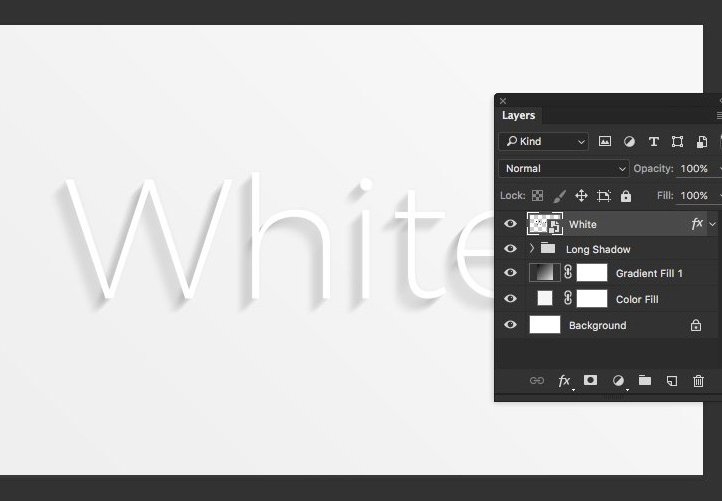The image size is (722, 501).
Task: Add a layer mask from the bottom bar
Action: (x=591, y=380)
